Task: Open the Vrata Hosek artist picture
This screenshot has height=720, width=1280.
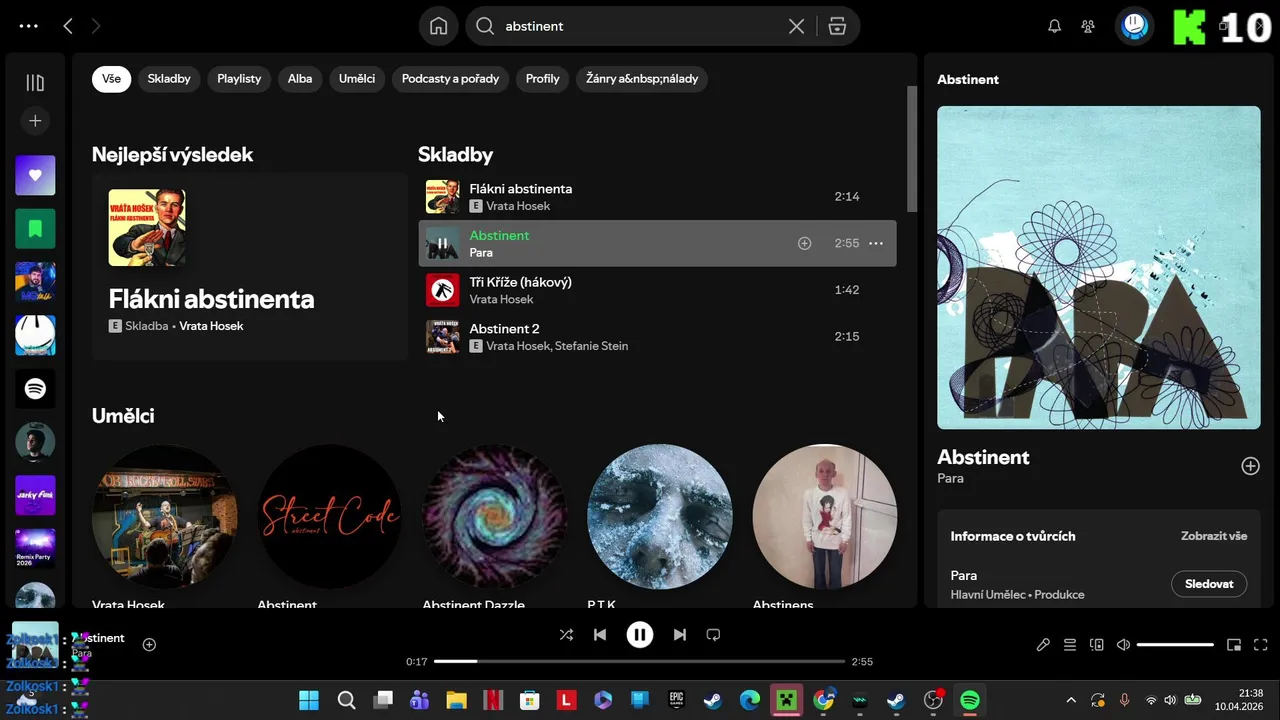Action: (164, 517)
